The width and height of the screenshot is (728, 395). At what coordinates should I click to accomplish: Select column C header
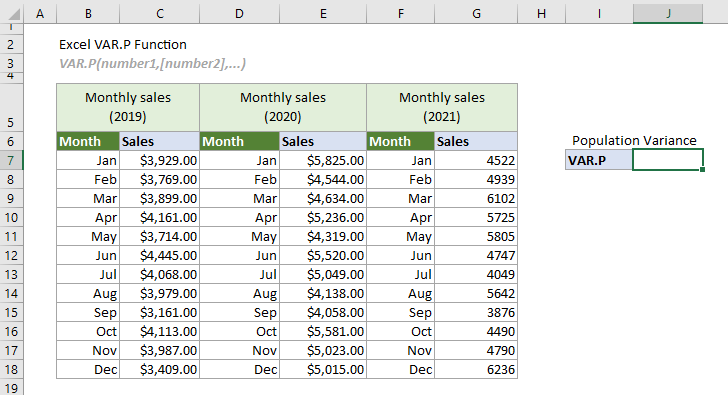[160, 14]
